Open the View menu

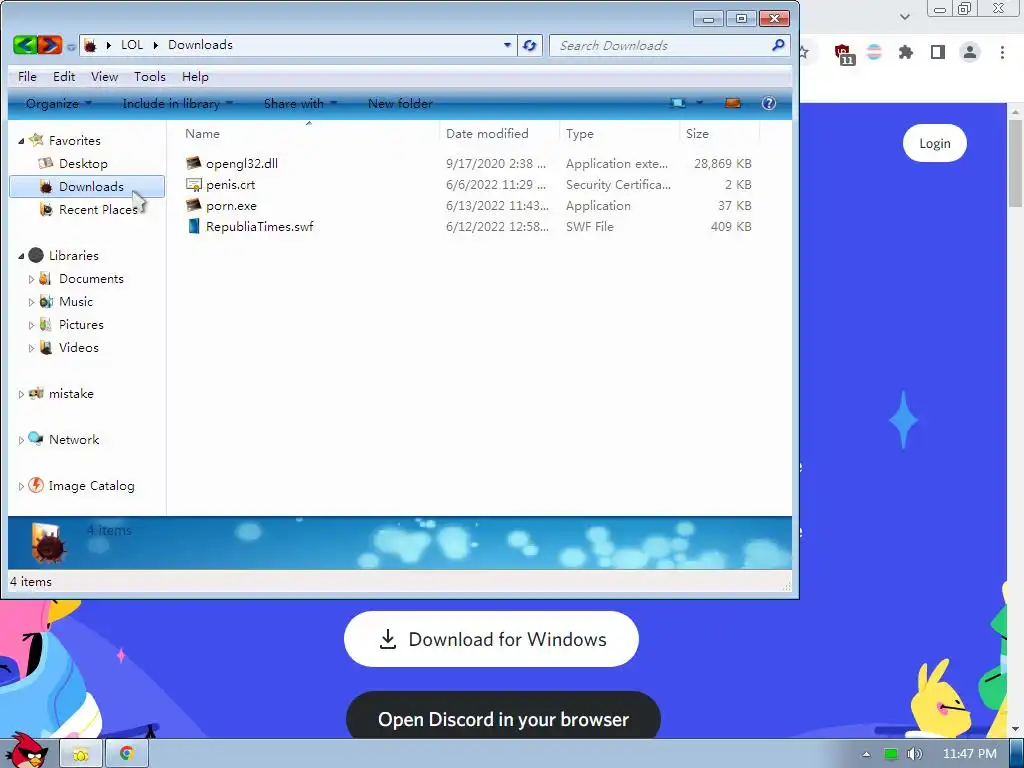(104, 76)
